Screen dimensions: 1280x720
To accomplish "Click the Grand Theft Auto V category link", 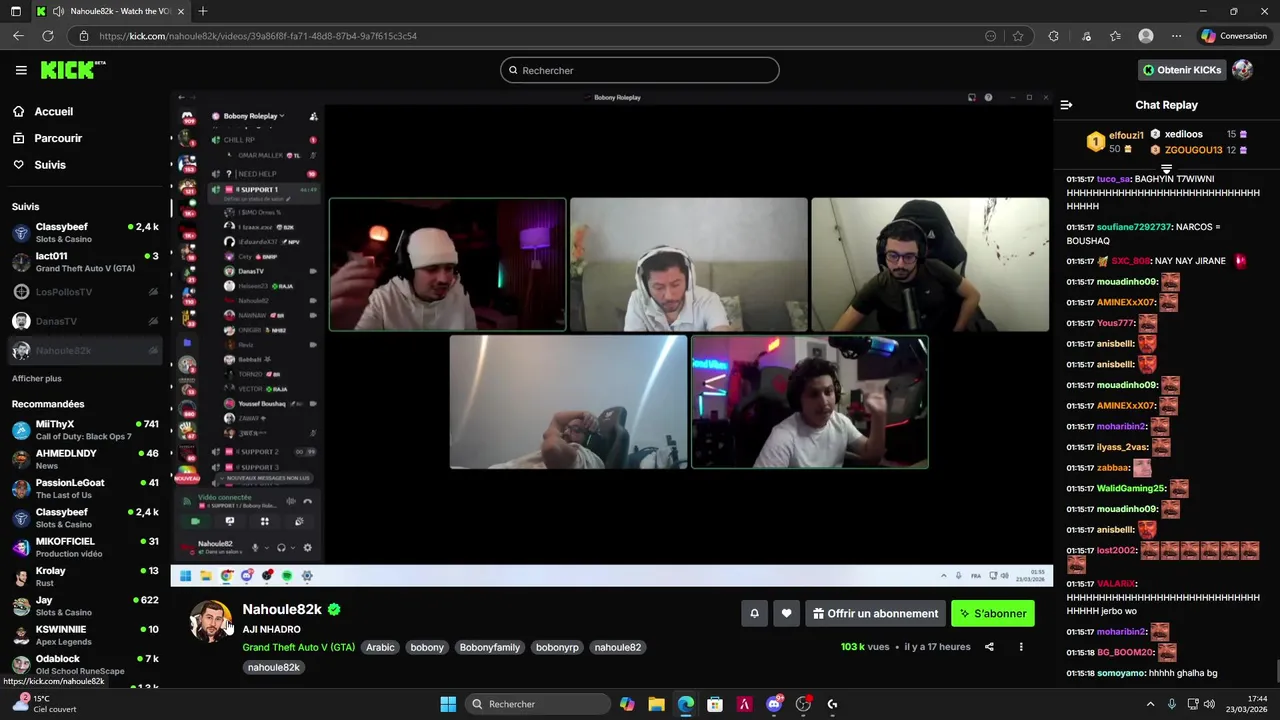I will pyautogui.click(x=298, y=647).
